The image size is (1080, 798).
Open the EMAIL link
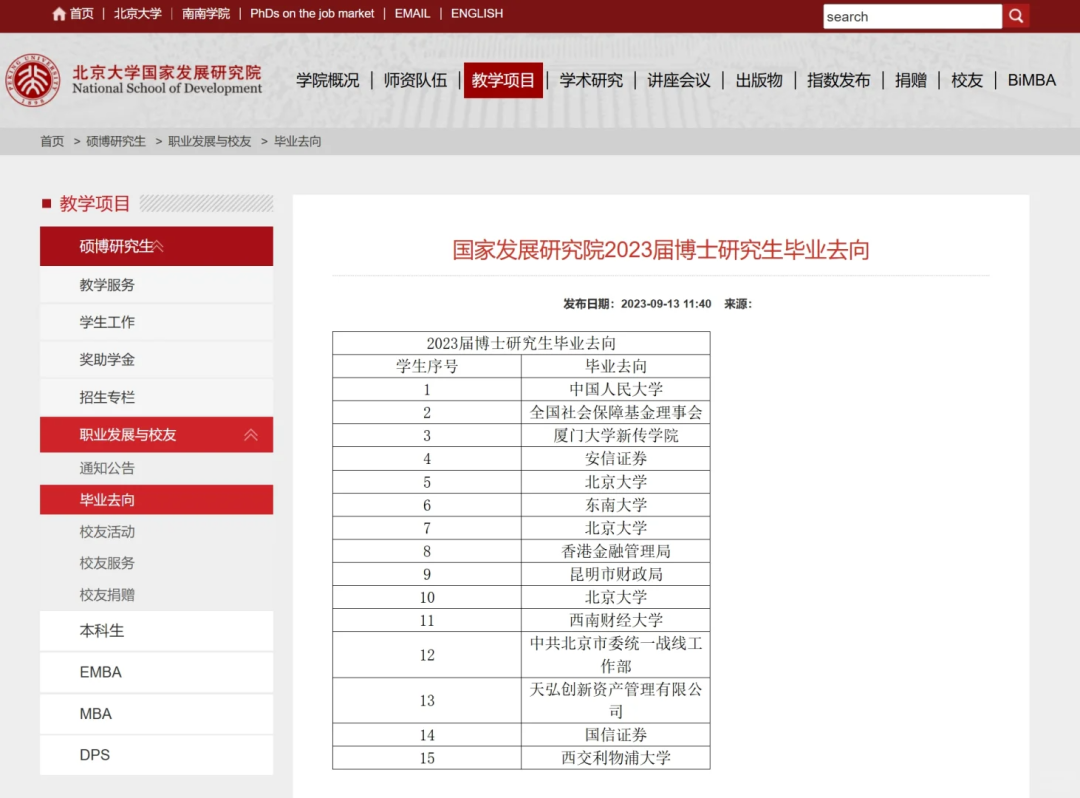coord(412,14)
